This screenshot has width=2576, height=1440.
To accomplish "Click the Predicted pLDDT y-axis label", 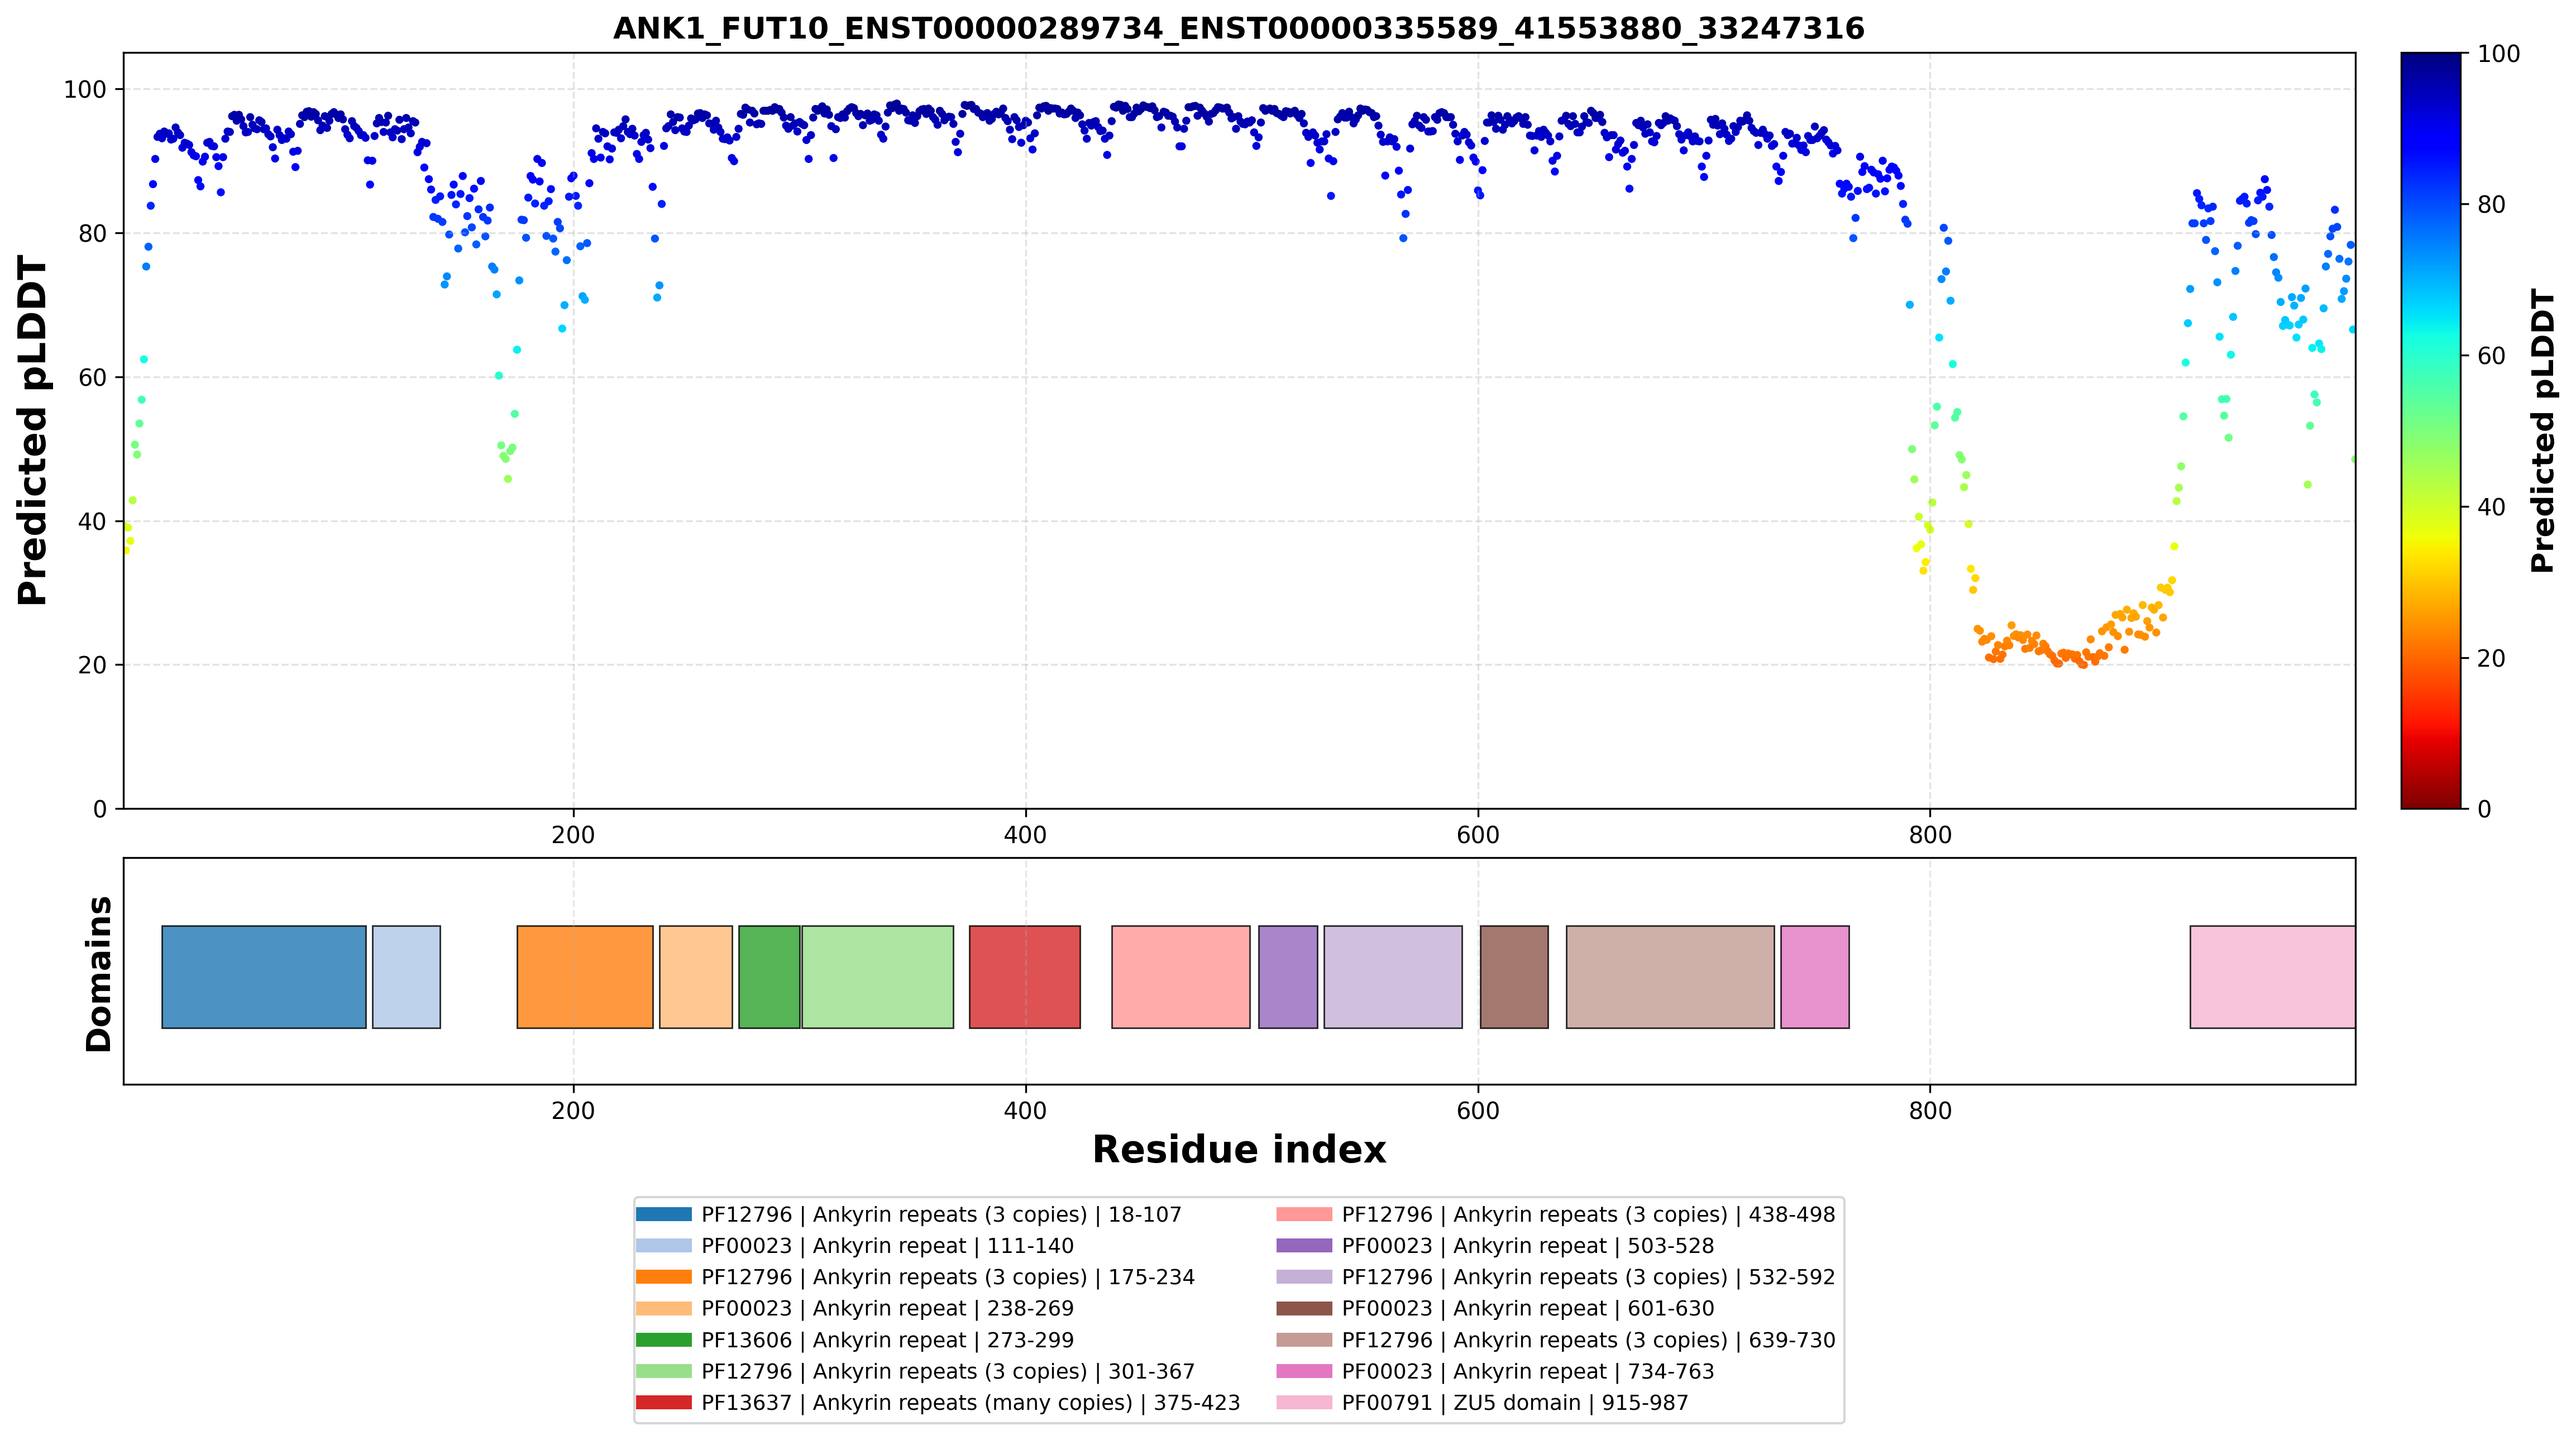I will coord(32,430).
